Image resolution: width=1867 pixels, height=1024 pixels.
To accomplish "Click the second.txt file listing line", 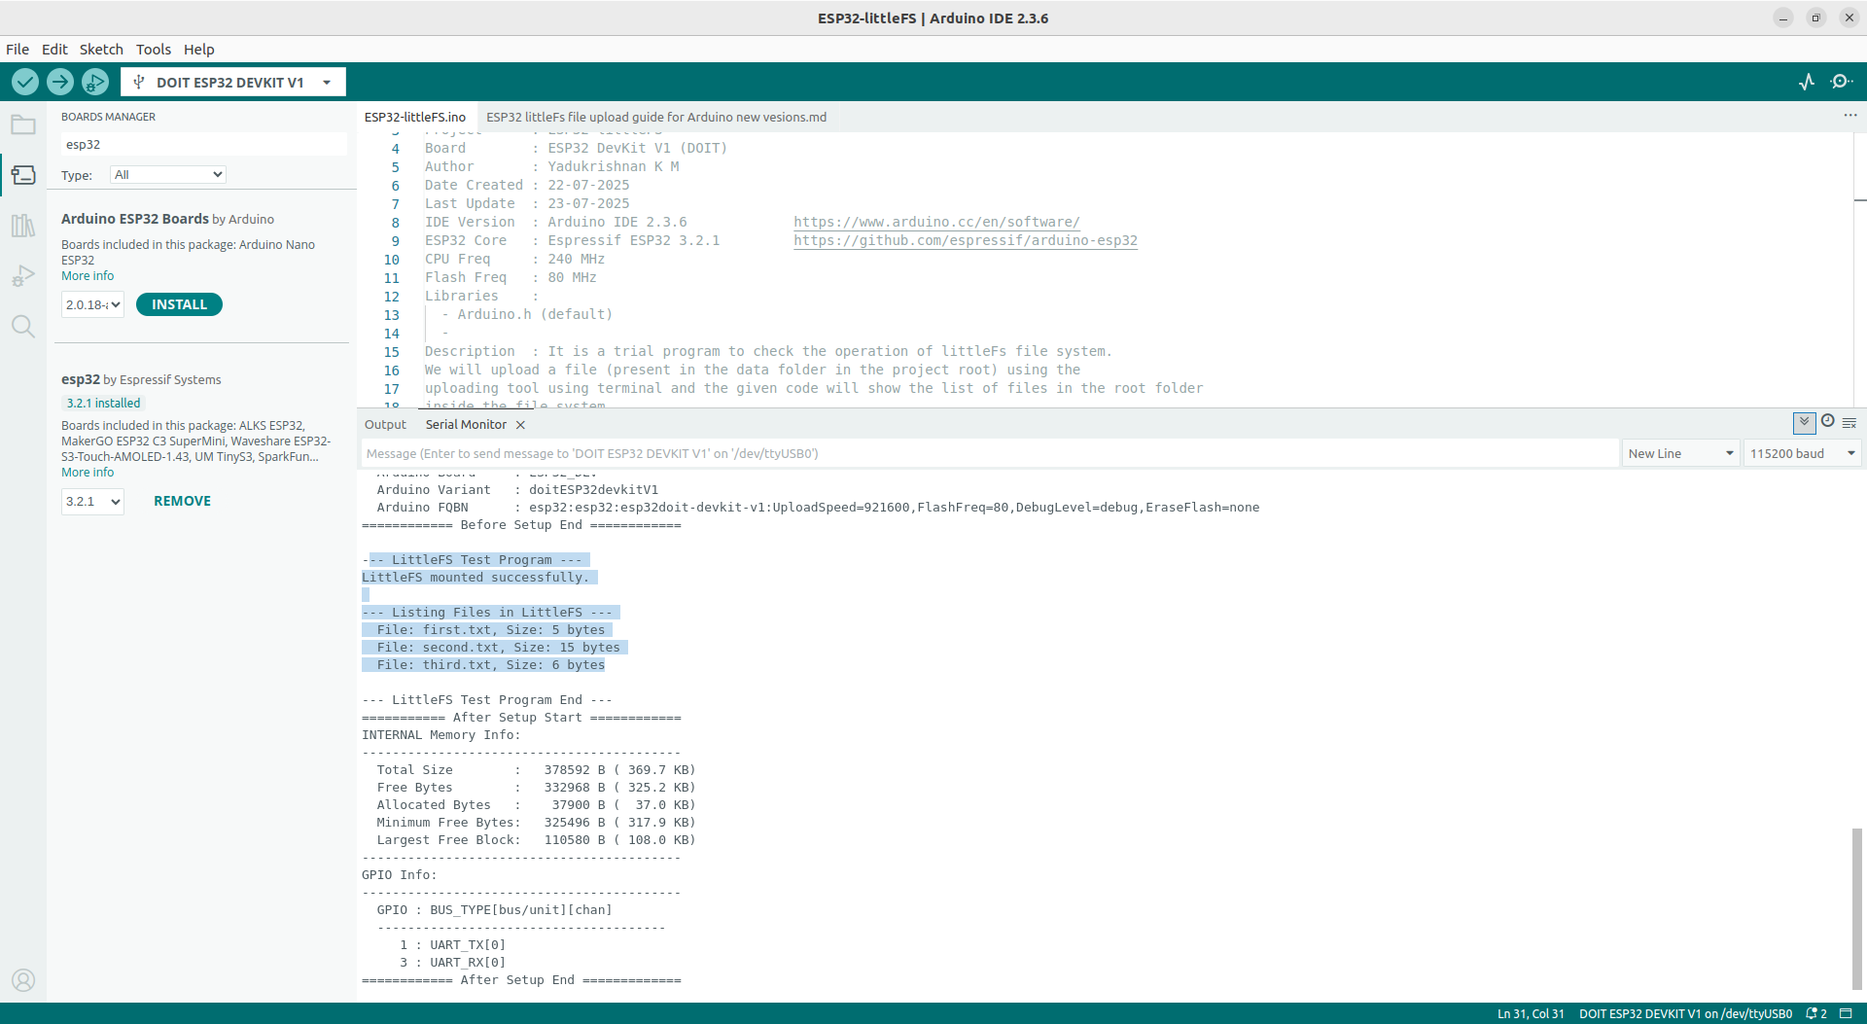I will [x=498, y=647].
